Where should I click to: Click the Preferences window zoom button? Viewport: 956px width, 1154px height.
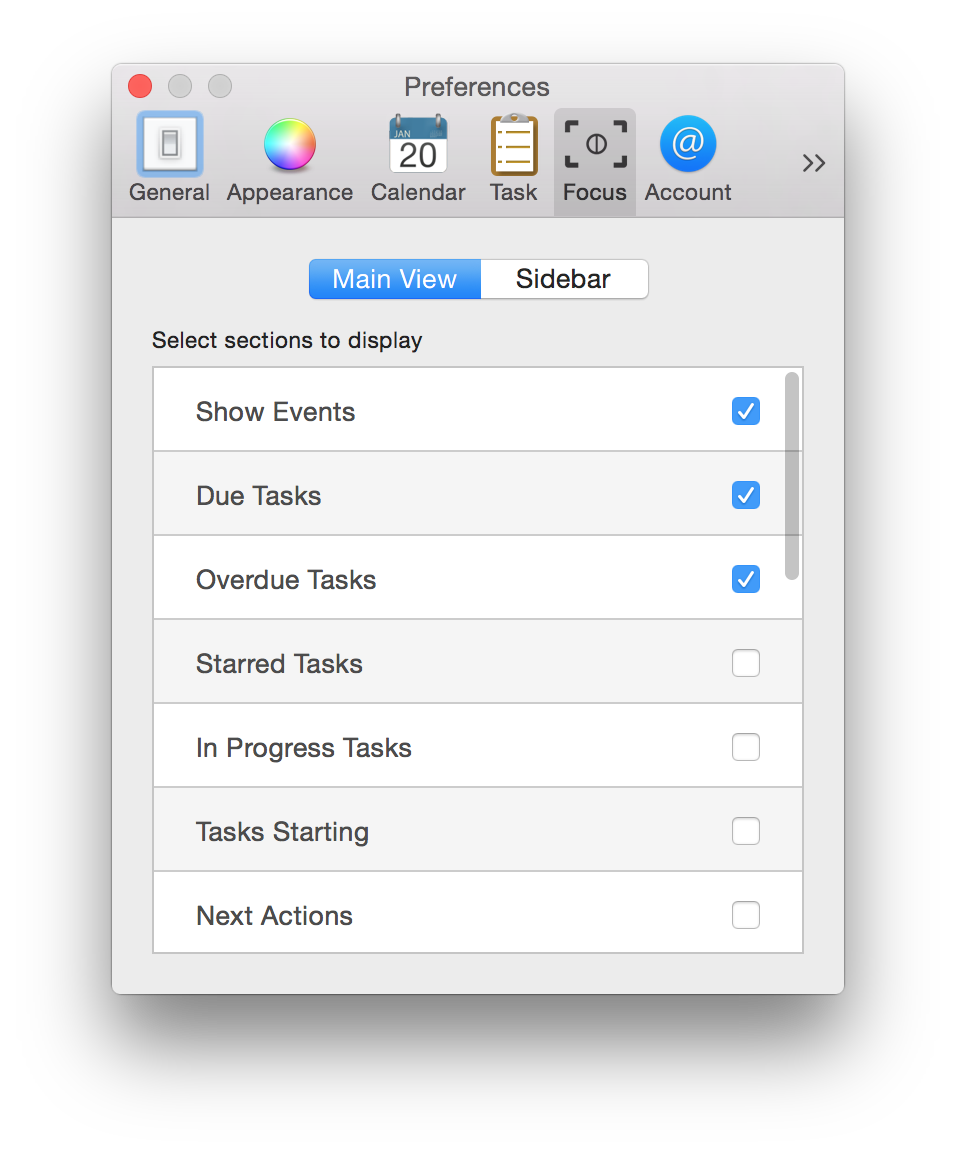click(x=220, y=87)
